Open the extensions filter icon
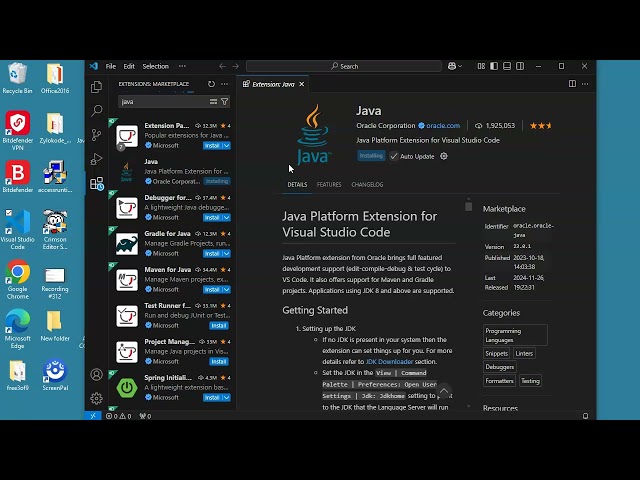 coord(224,102)
